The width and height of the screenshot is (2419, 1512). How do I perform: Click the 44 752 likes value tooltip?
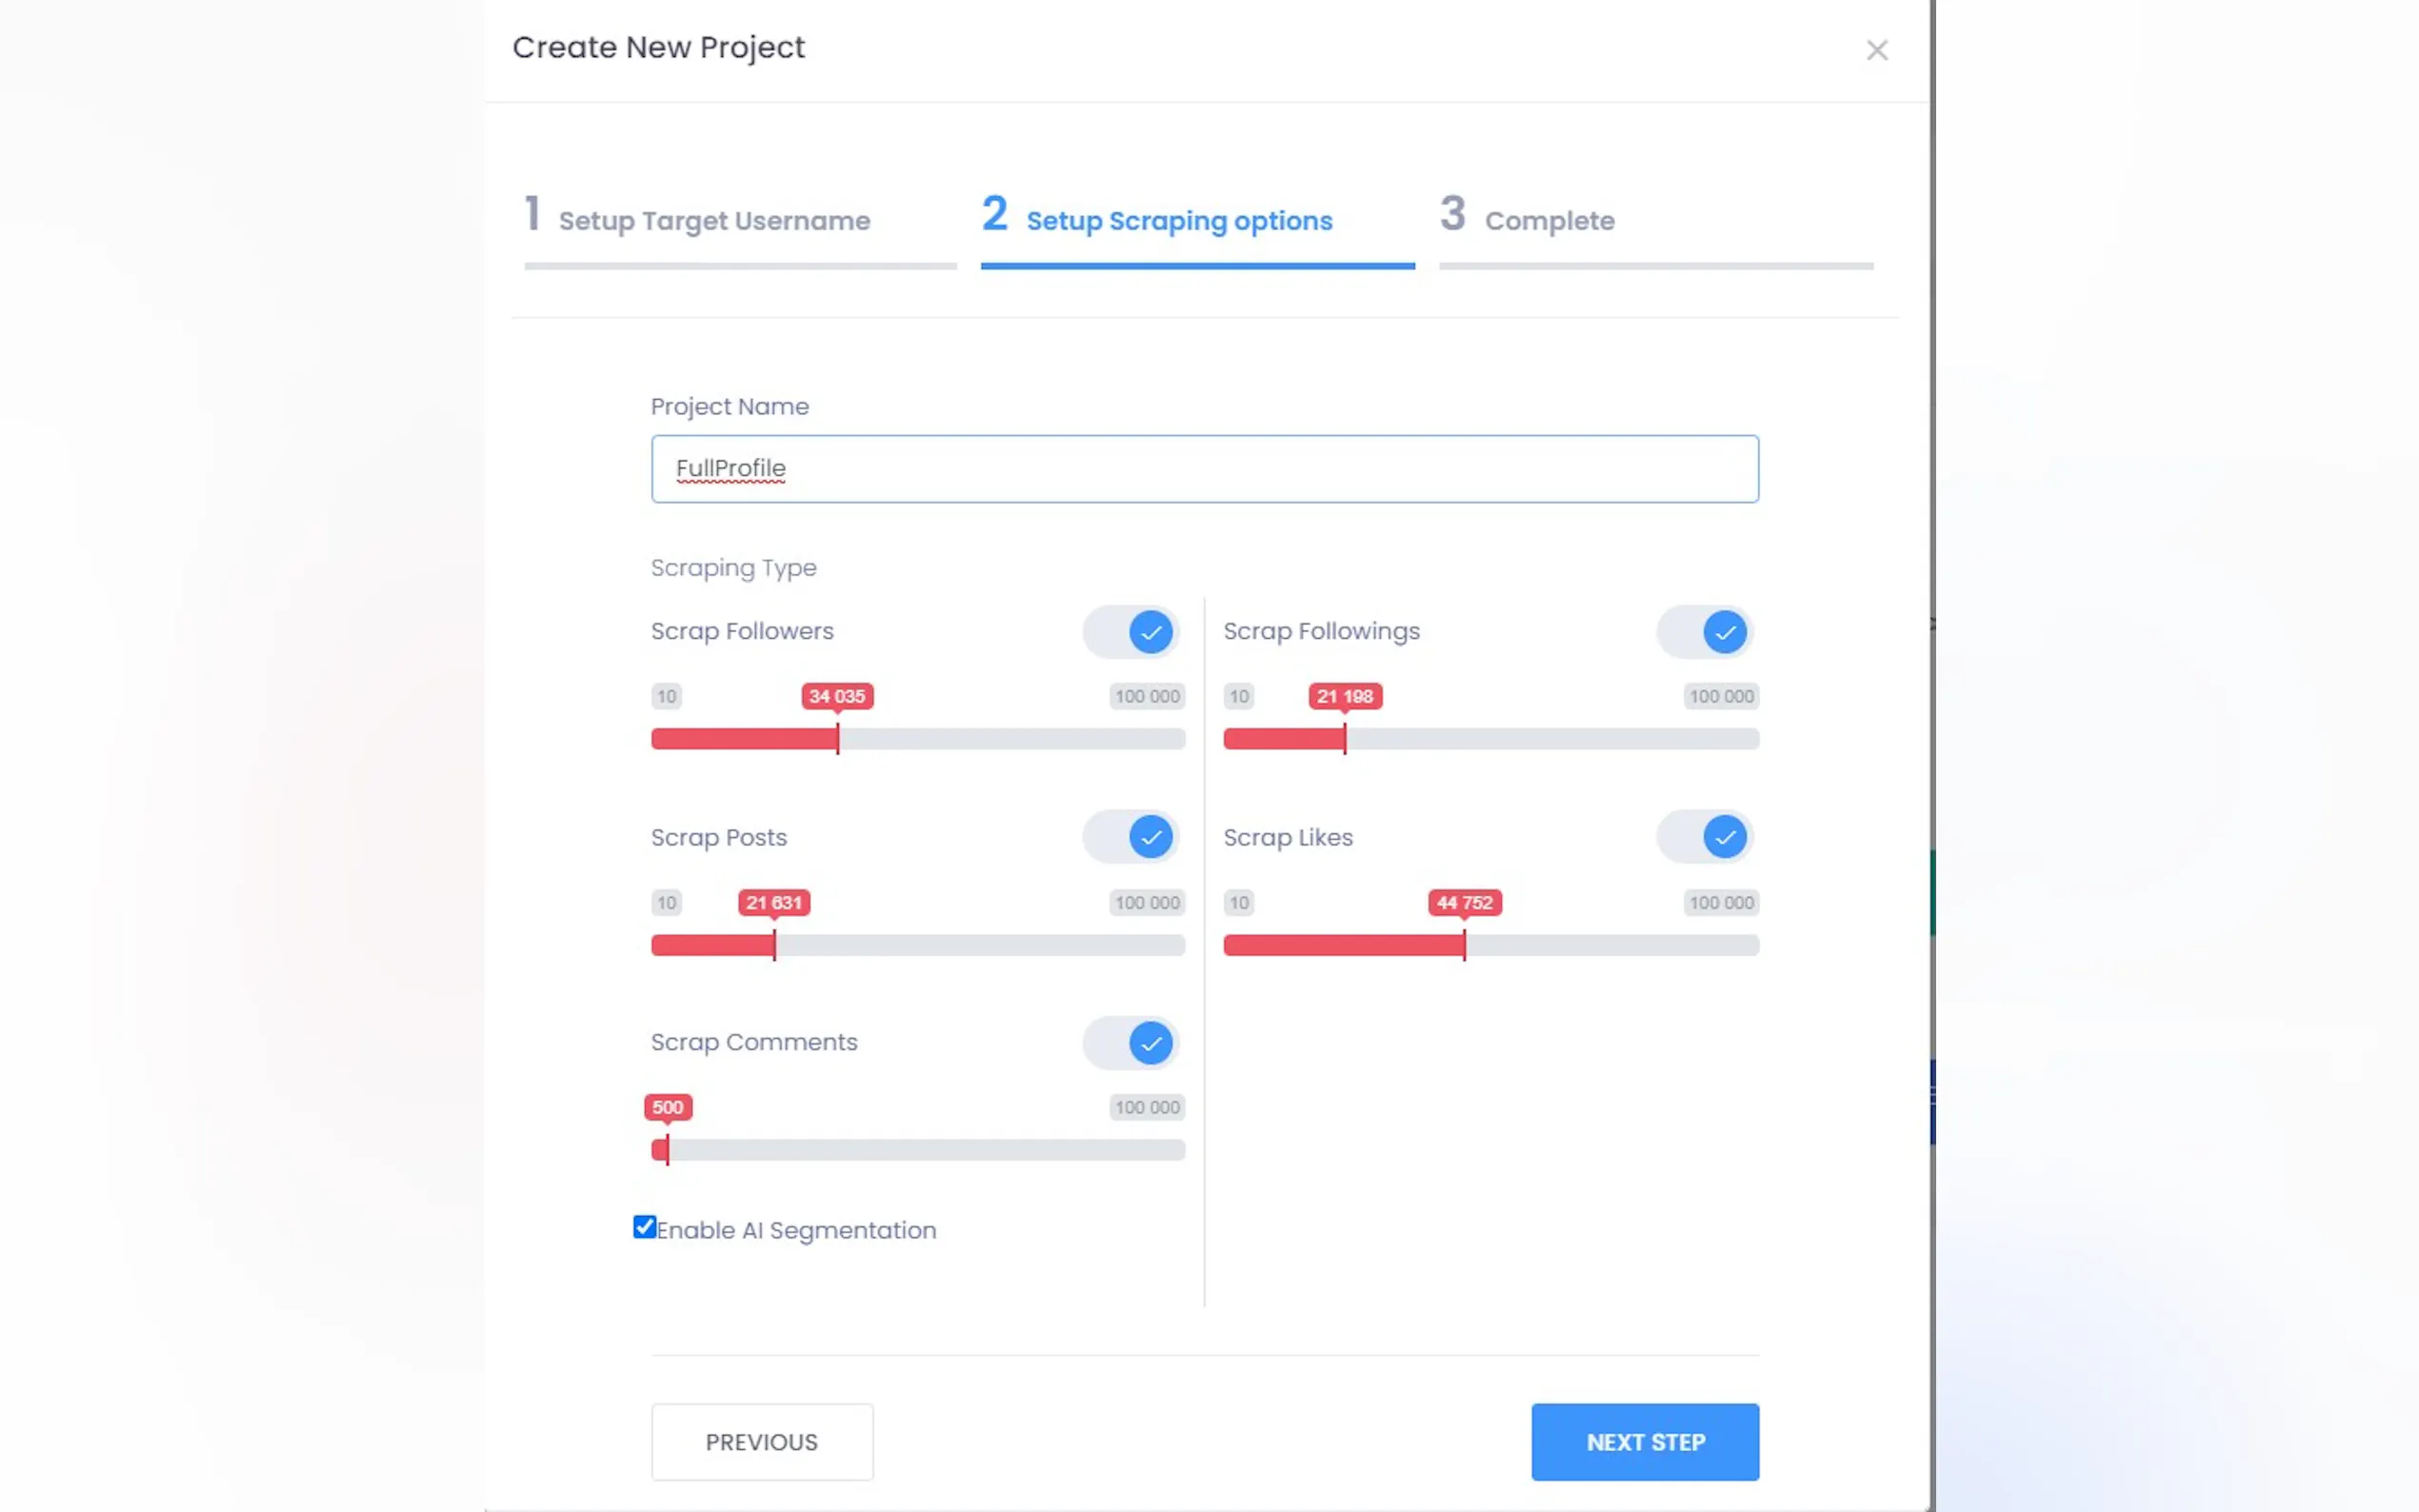[x=1464, y=902]
